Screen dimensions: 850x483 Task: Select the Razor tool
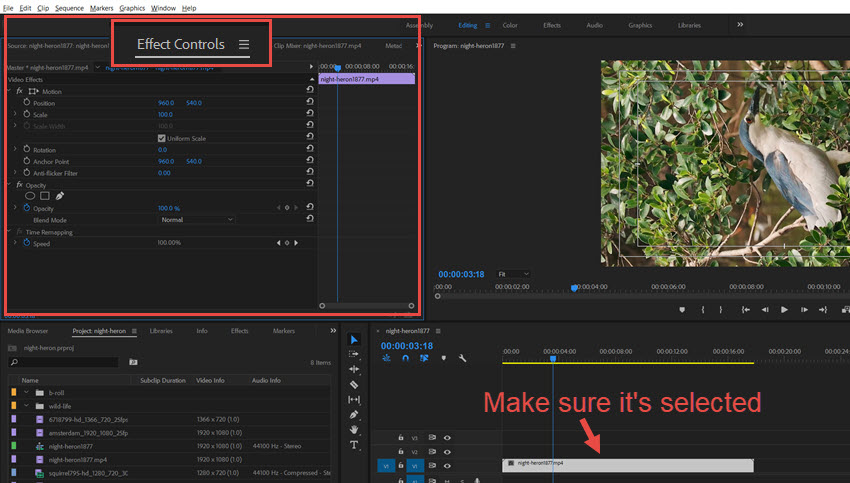(x=354, y=384)
